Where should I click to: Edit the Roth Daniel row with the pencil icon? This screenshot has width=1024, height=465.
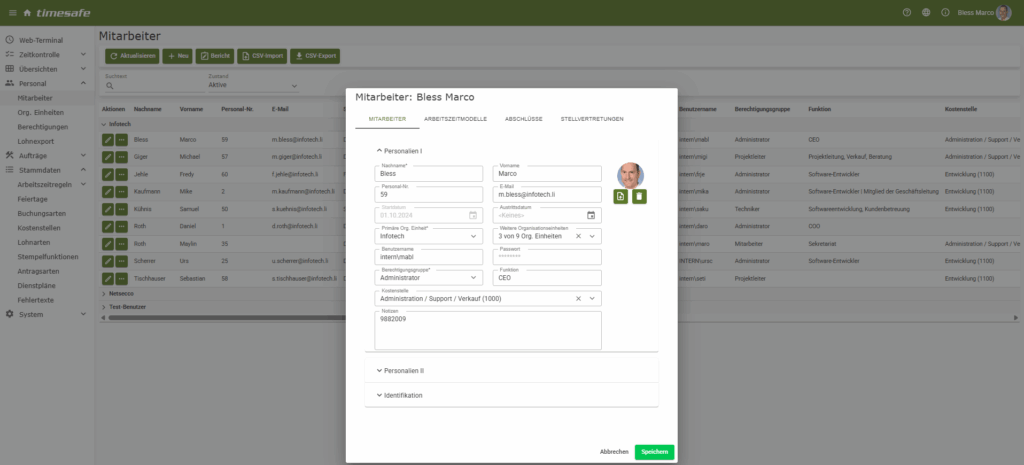108,227
